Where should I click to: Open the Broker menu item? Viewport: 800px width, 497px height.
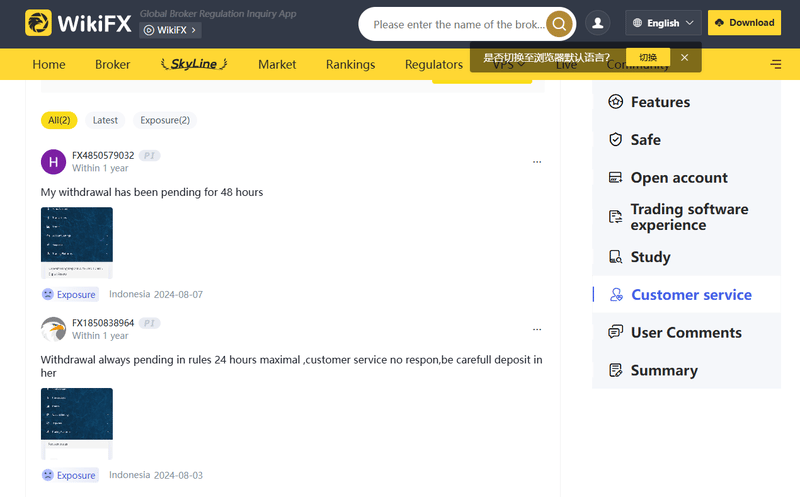(112, 64)
